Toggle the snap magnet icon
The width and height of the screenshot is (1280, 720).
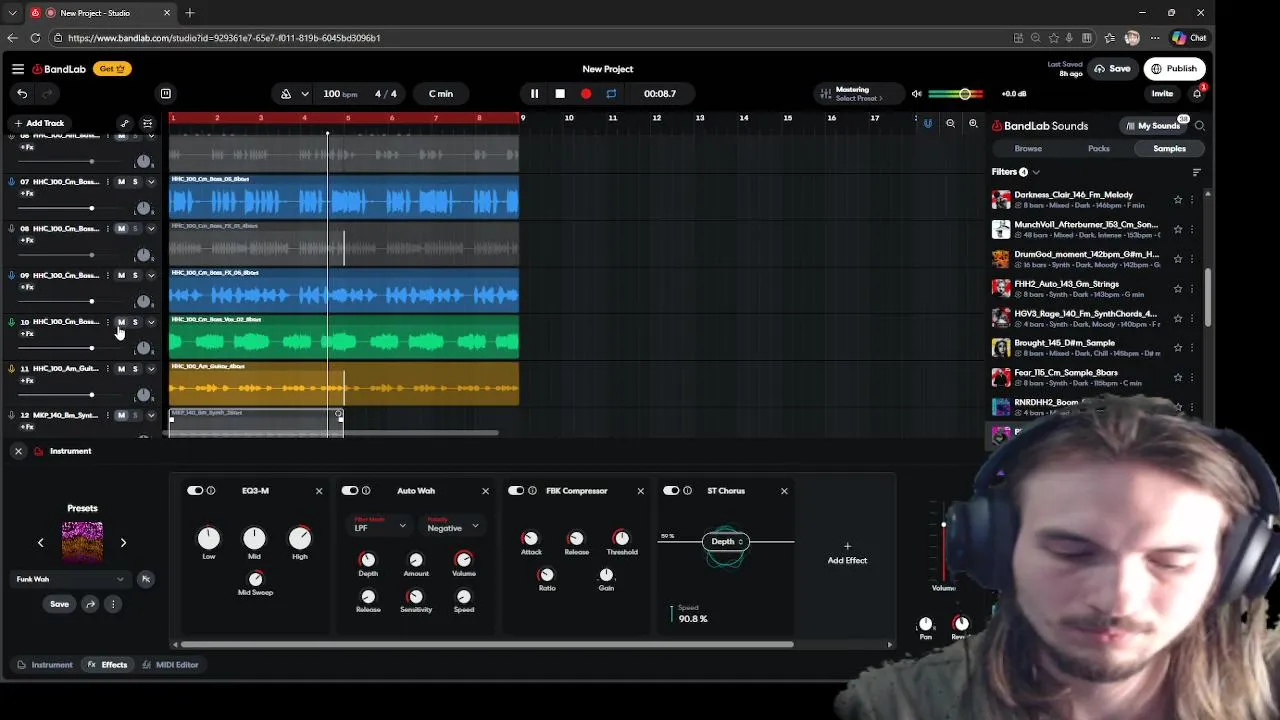click(x=927, y=123)
